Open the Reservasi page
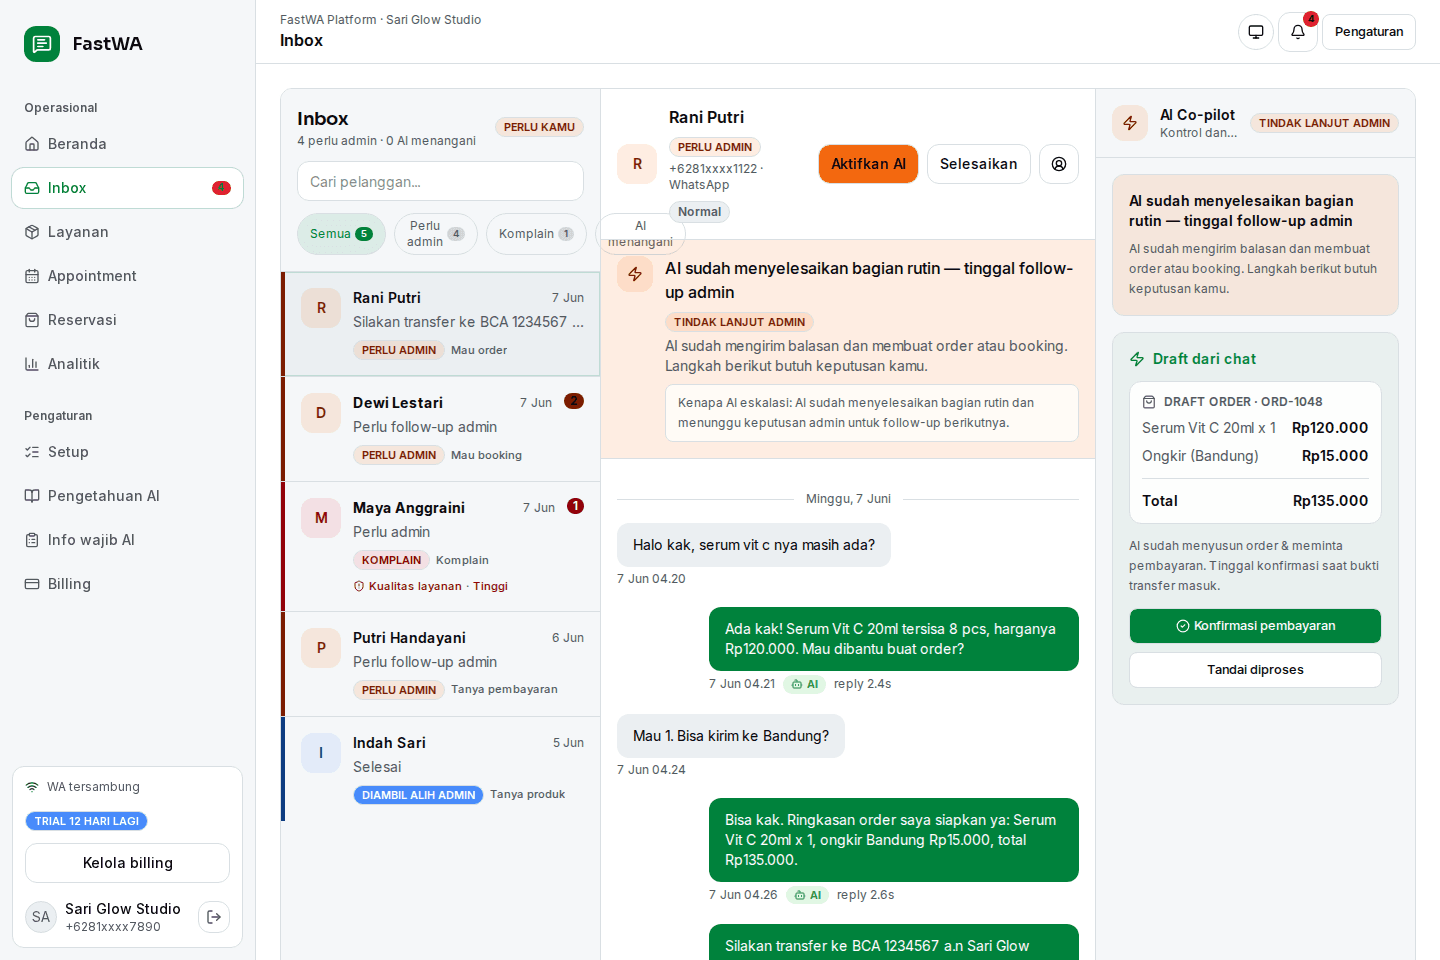This screenshot has width=1440, height=960. point(127,320)
